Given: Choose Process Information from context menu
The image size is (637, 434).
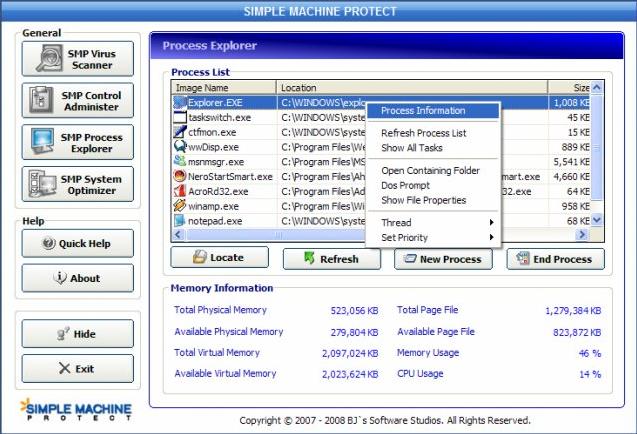Looking at the screenshot, I should pos(433,111).
